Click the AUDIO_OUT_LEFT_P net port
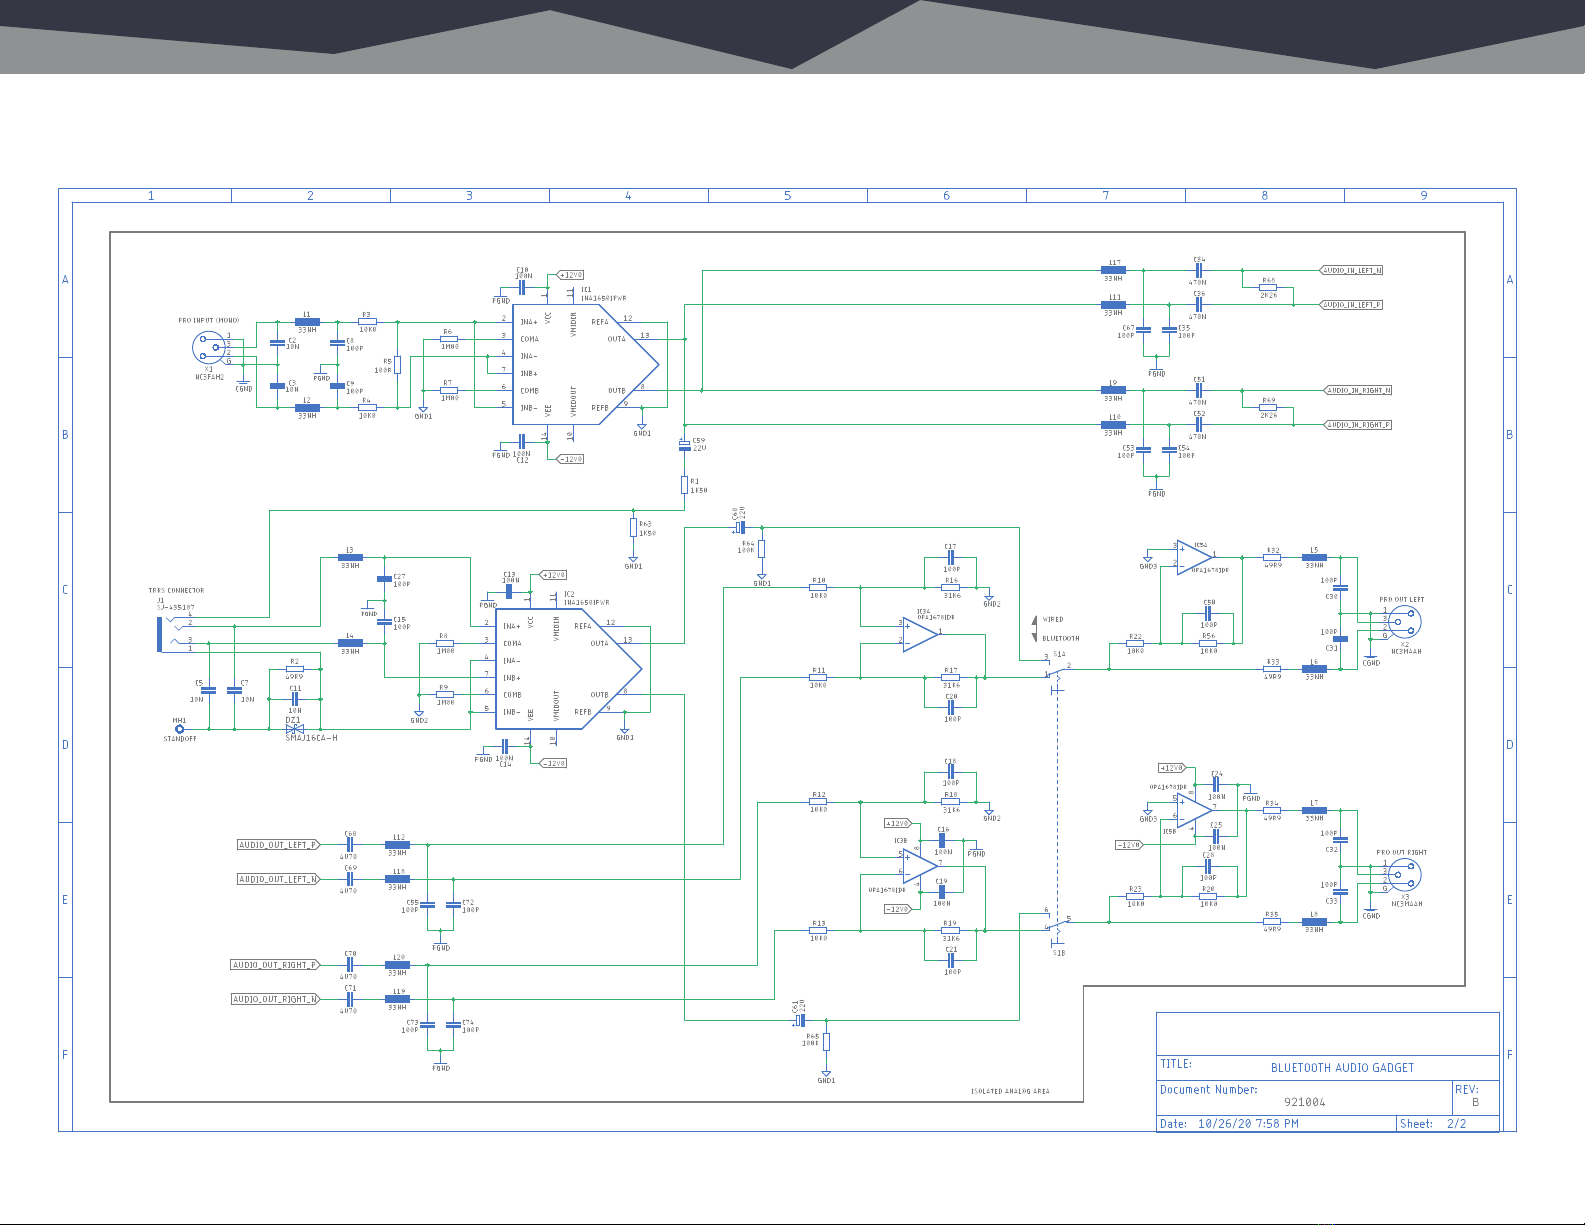 point(278,845)
